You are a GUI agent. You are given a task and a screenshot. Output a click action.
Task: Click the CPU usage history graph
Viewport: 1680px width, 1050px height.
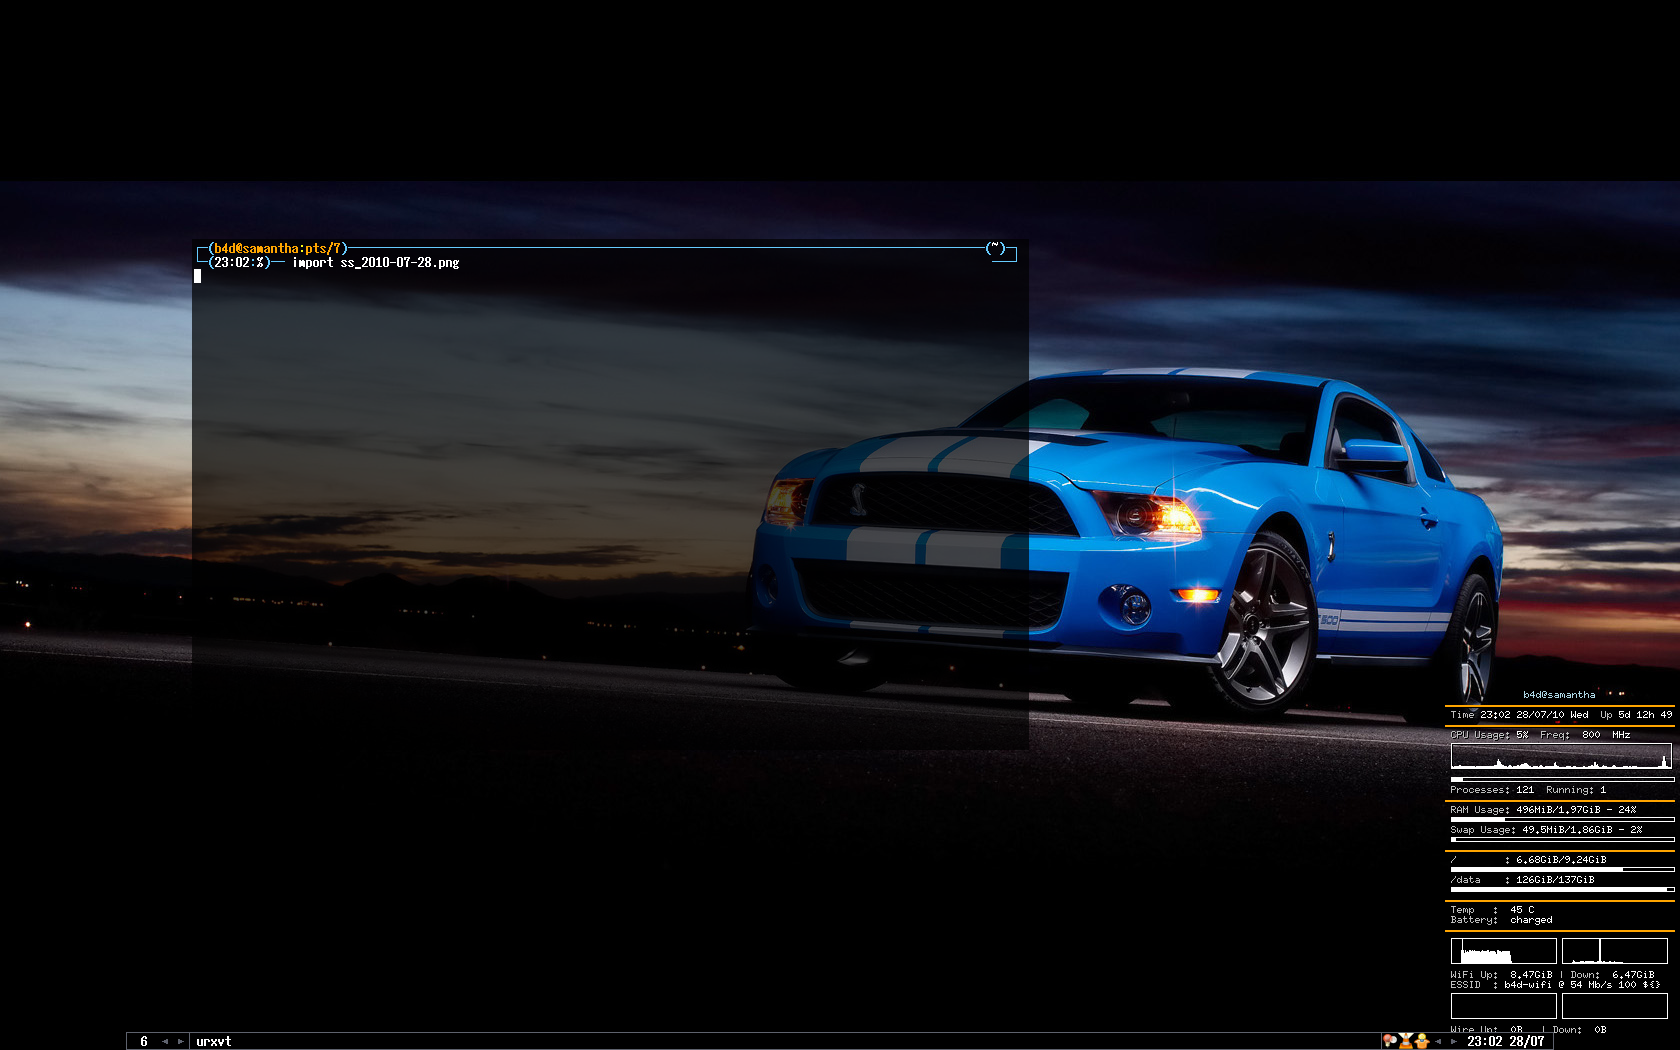(1561, 756)
